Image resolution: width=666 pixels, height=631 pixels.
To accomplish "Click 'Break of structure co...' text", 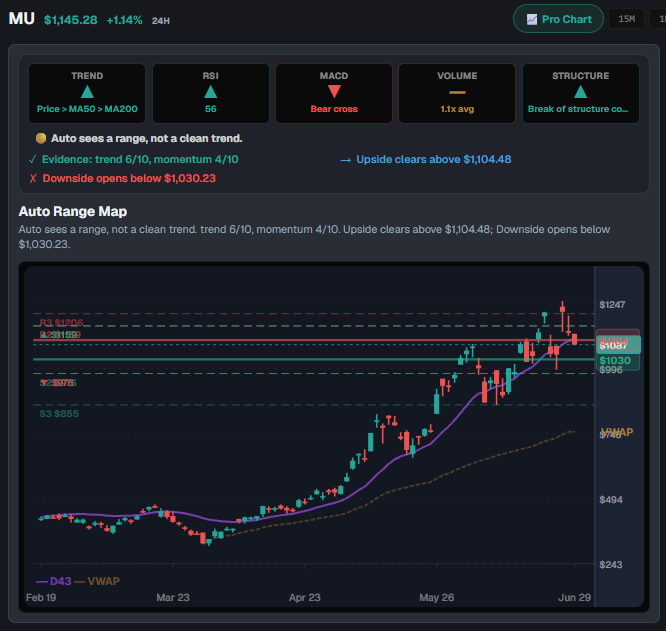I will coord(578,109).
